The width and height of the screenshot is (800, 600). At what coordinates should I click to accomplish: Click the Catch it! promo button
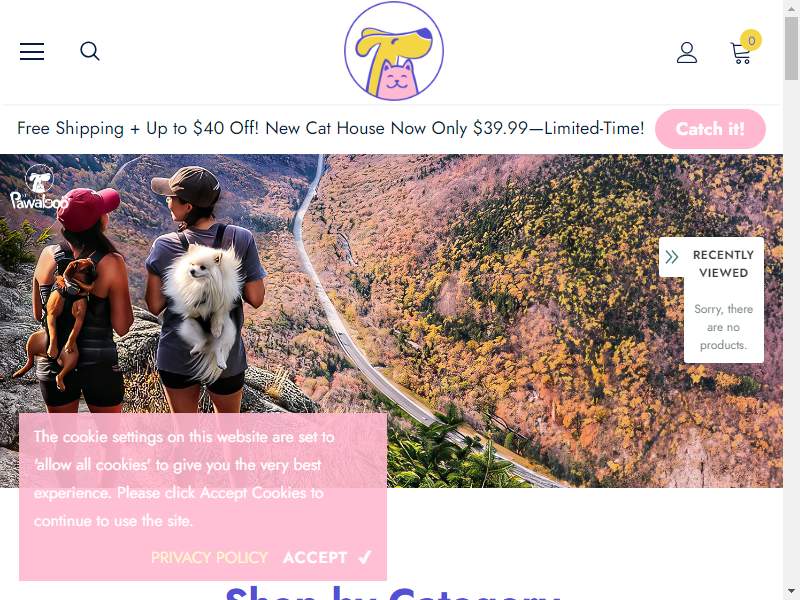[710, 129]
